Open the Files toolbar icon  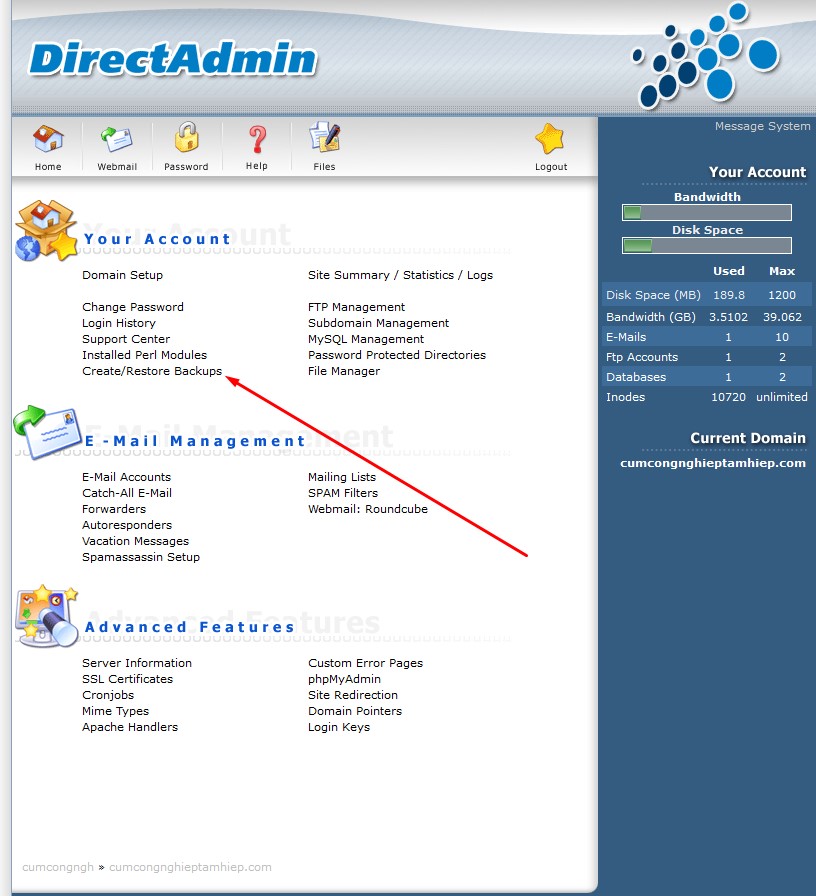point(323,142)
